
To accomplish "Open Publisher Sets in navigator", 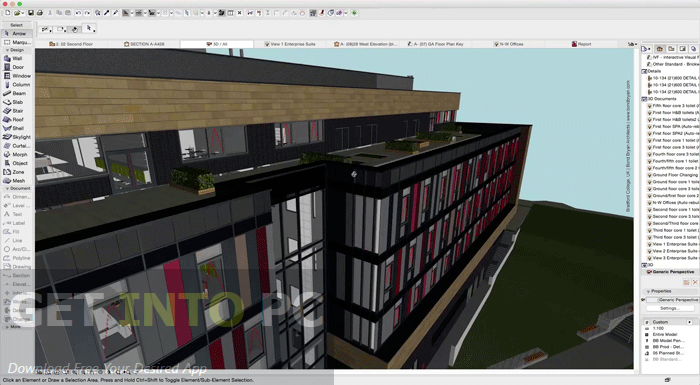I will tap(693, 49).
